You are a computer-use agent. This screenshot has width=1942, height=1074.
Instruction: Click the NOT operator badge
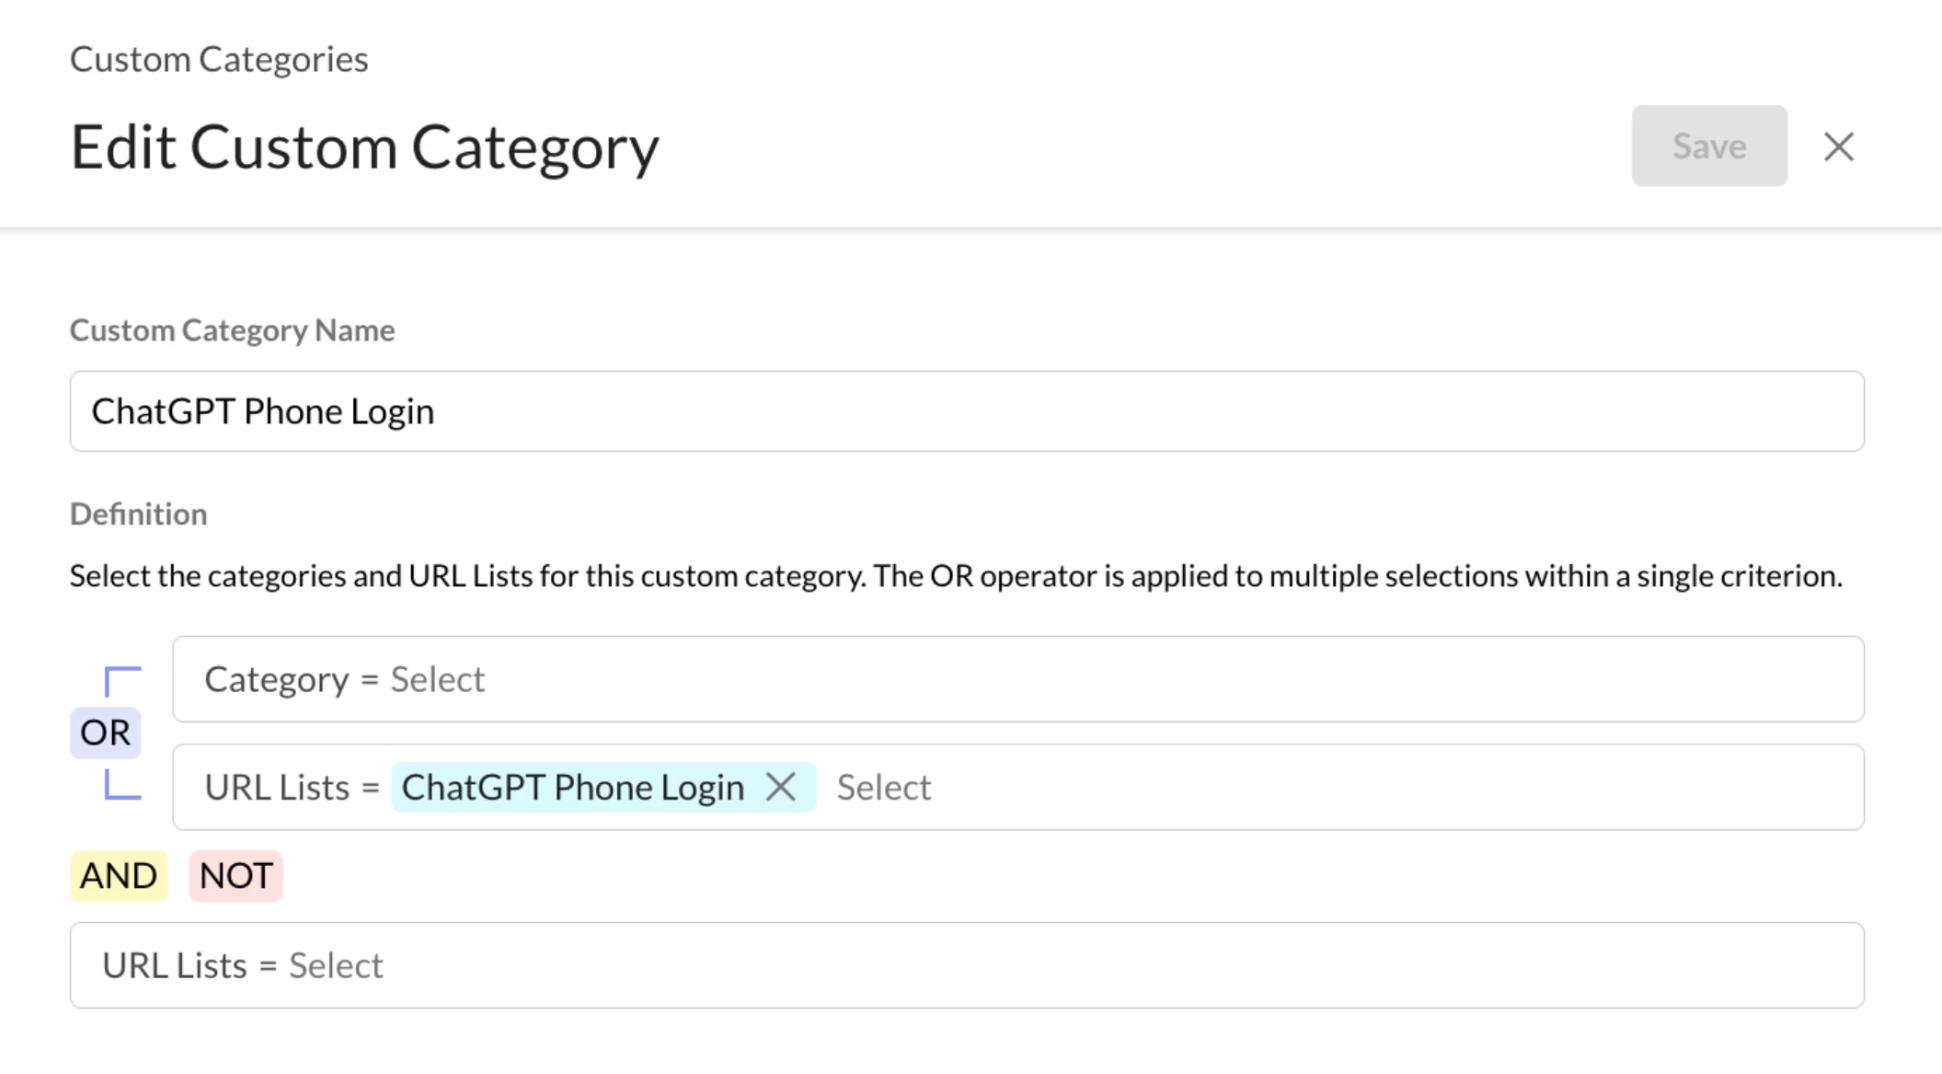click(236, 876)
